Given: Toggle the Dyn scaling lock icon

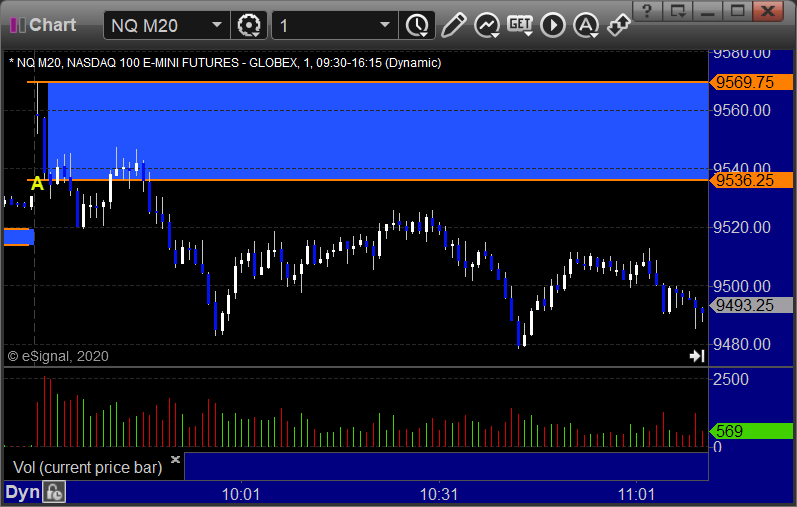Looking at the screenshot, I should click(54, 492).
